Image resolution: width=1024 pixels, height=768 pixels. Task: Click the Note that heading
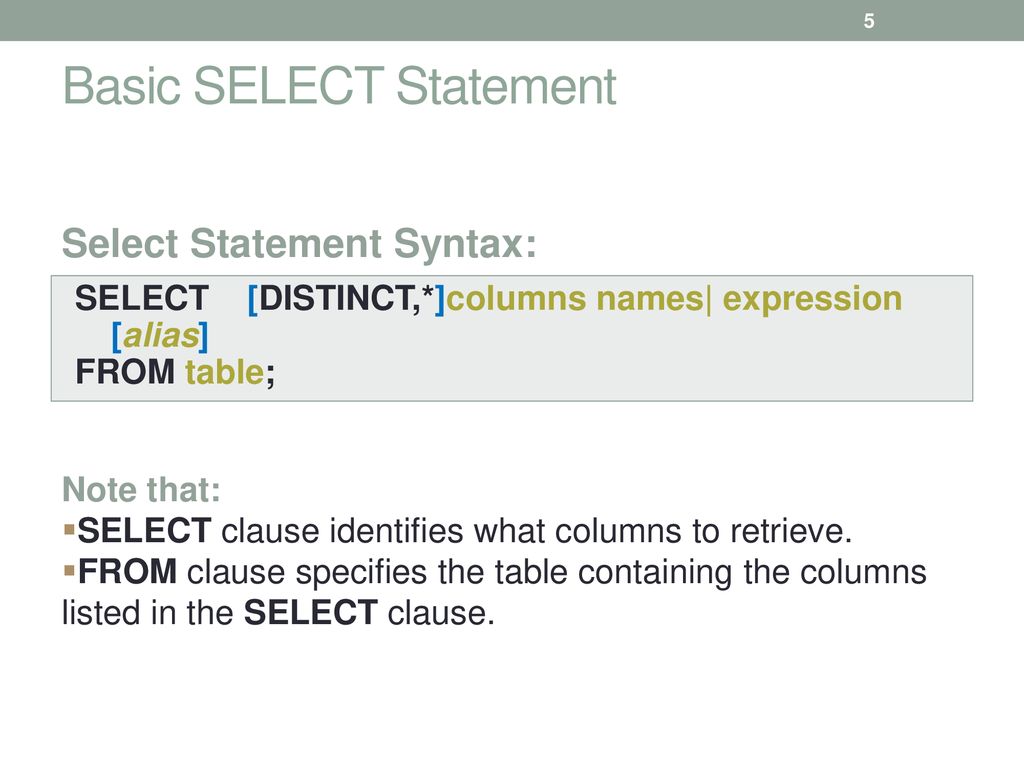[142, 489]
